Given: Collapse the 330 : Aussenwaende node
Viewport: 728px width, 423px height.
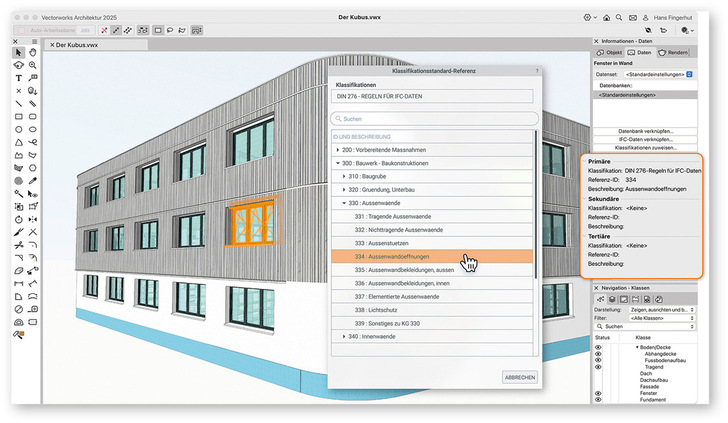Looking at the screenshot, I should [345, 202].
